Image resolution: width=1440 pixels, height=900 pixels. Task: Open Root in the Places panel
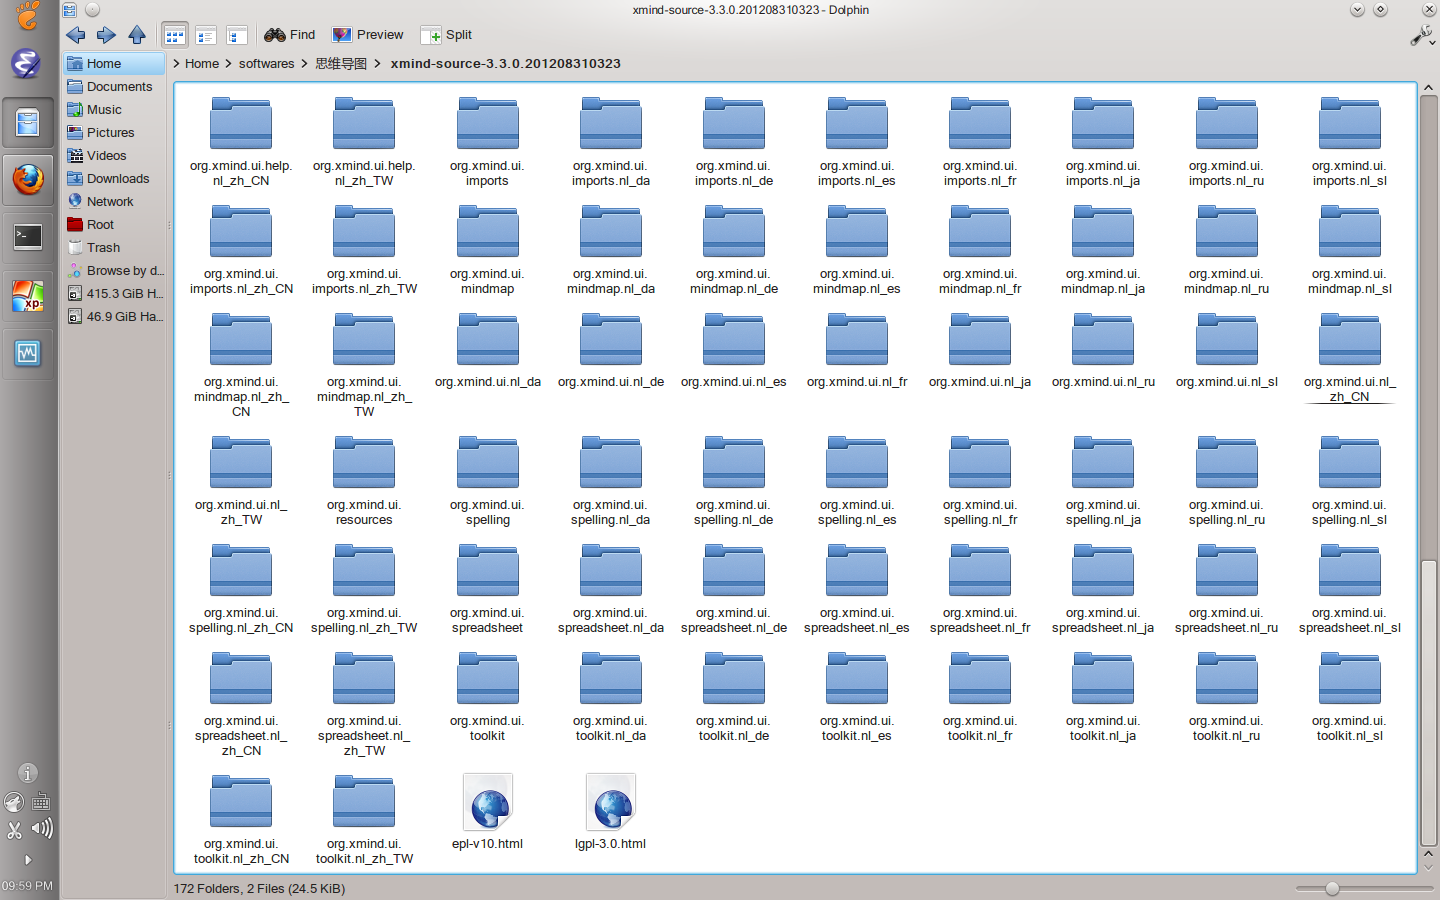[x=114, y=224]
